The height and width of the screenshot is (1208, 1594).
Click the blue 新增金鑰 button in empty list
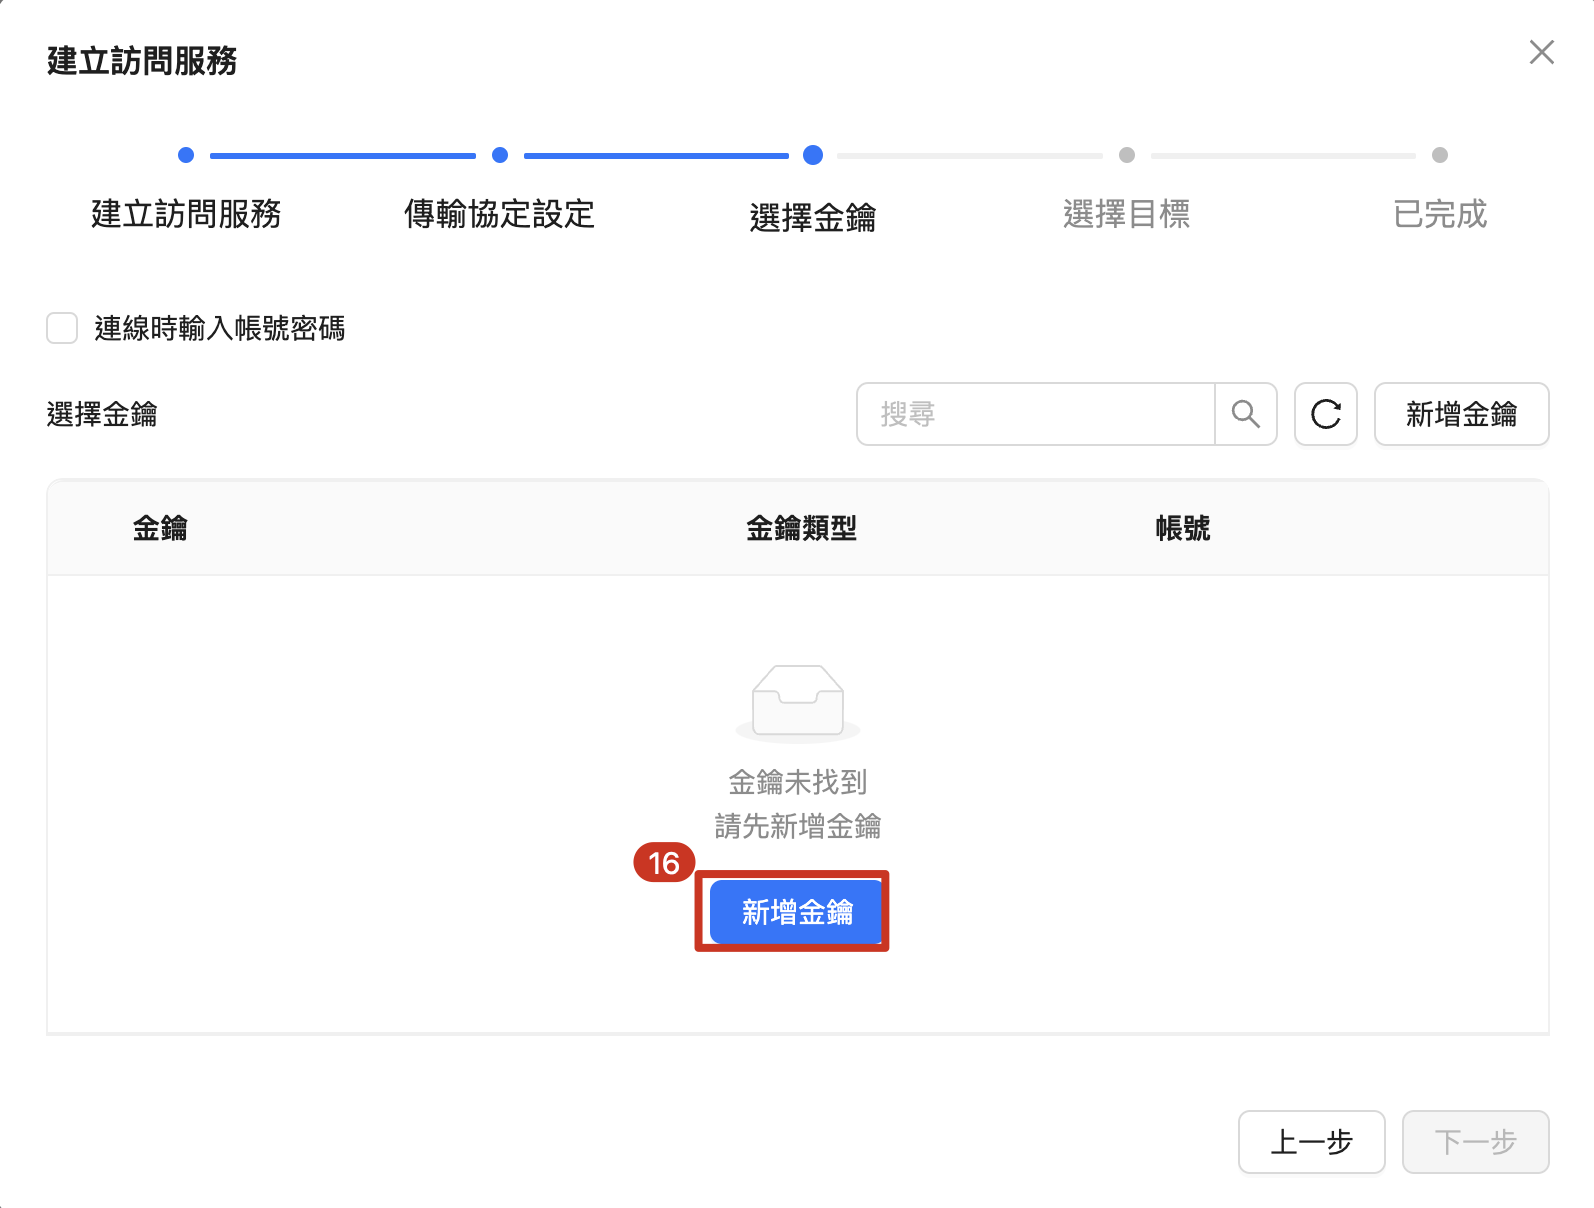796,912
